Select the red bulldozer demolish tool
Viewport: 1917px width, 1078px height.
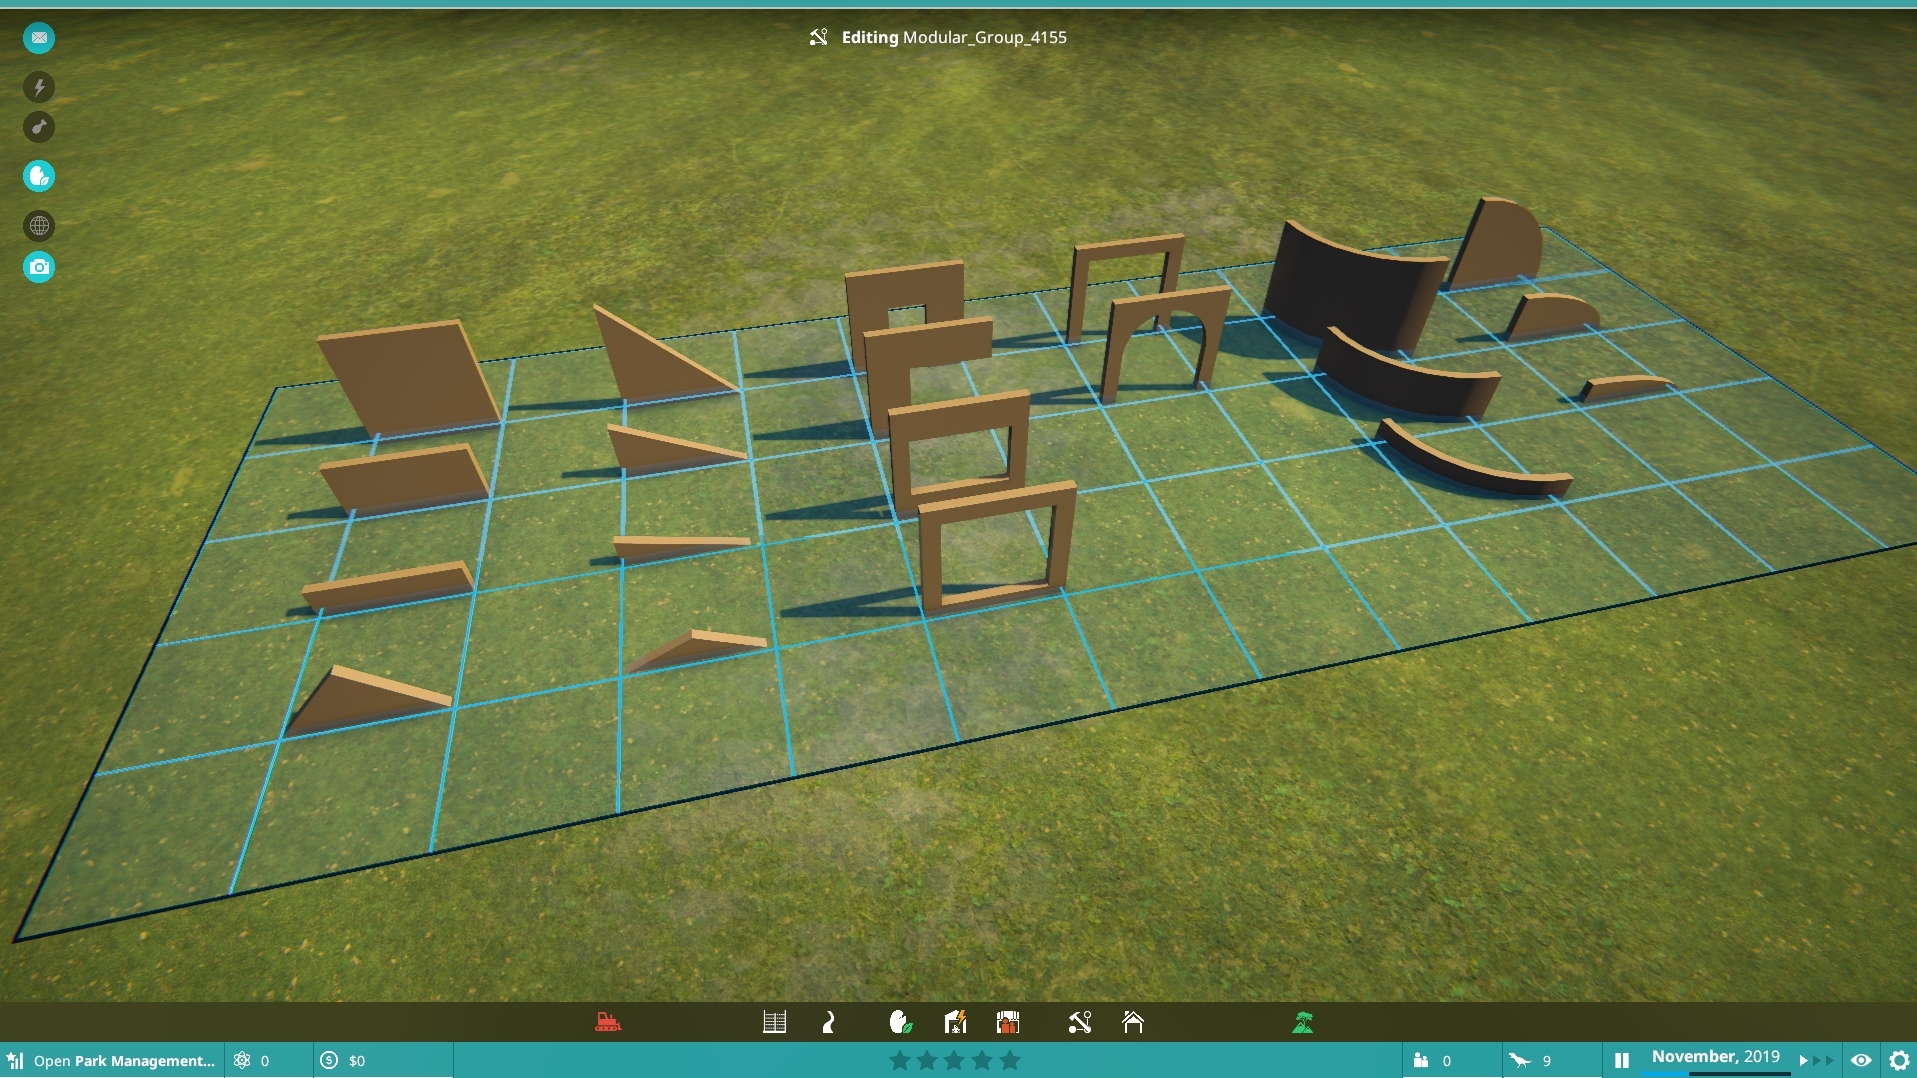coord(608,1022)
